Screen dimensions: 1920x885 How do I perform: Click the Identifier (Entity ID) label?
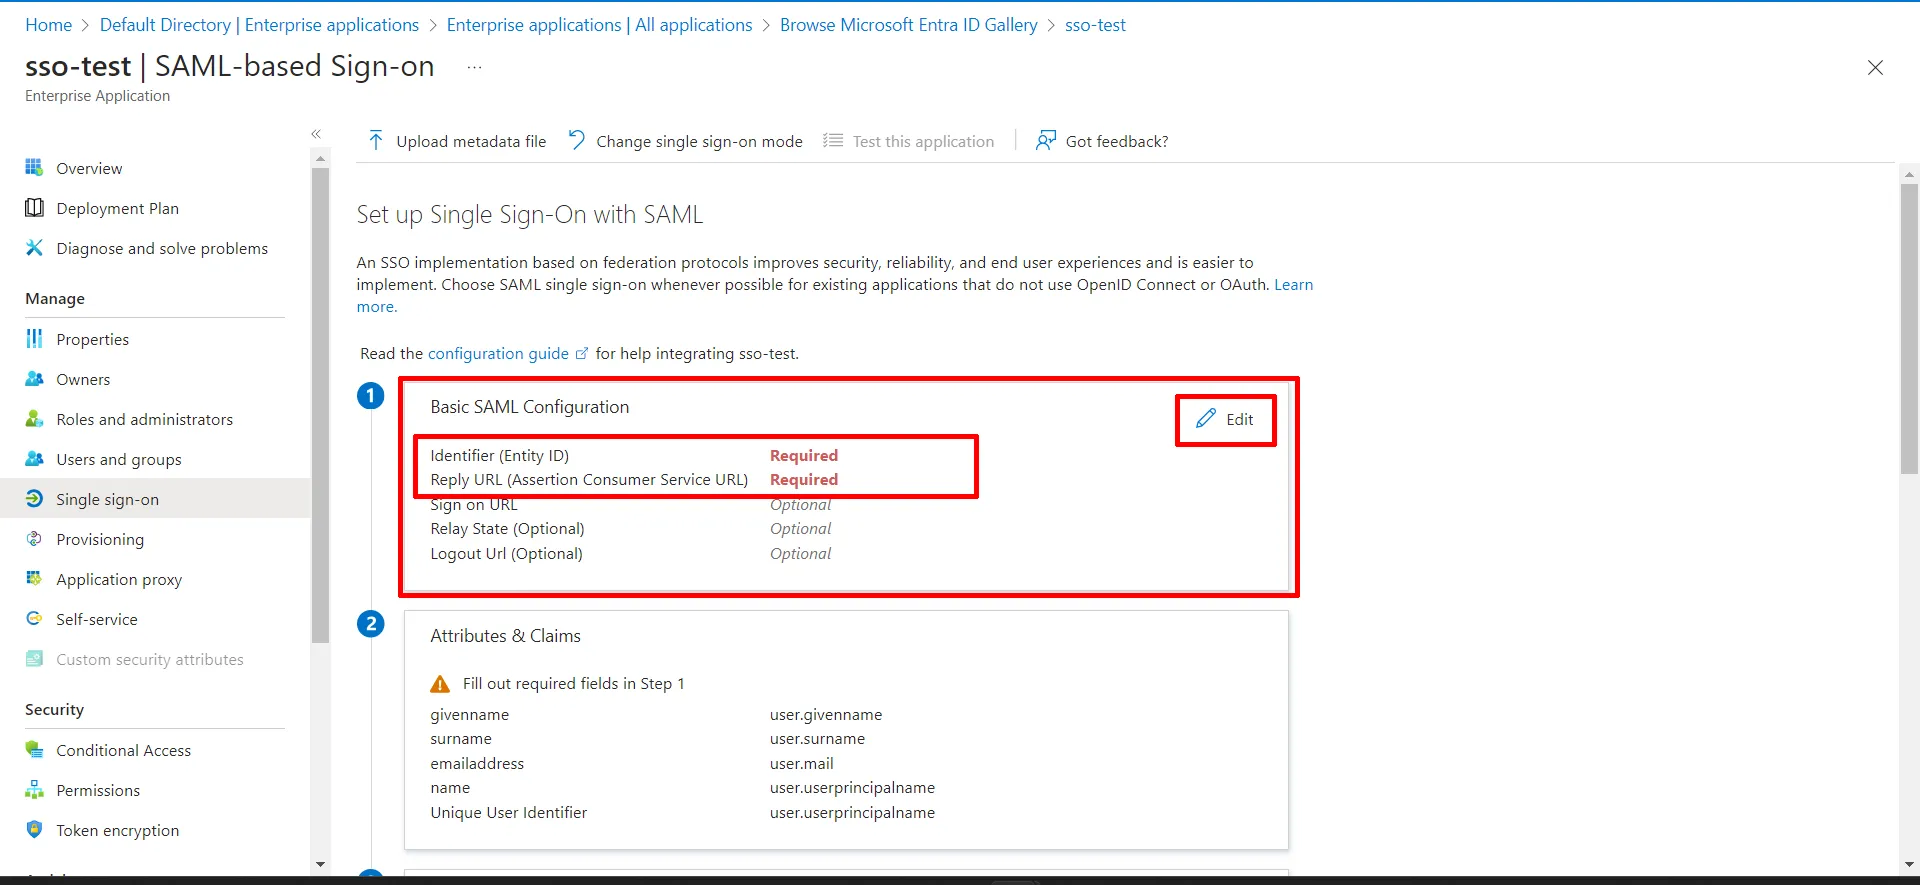(x=499, y=455)
